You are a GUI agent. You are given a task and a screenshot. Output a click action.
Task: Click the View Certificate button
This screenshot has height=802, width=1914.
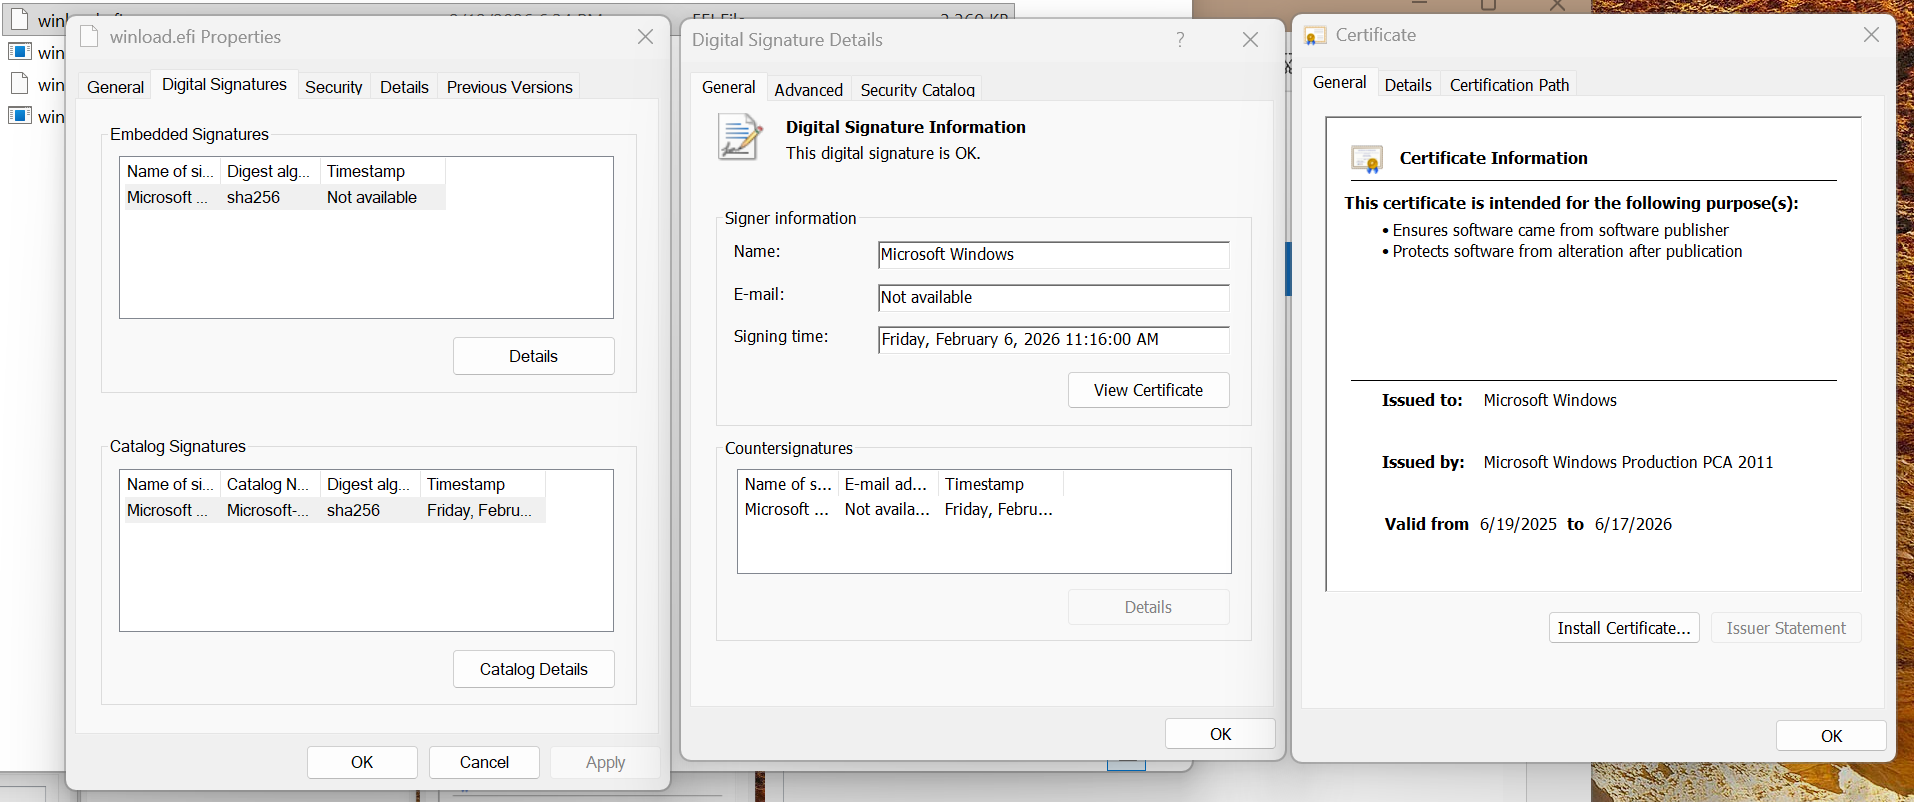[x=1148, y=390]
